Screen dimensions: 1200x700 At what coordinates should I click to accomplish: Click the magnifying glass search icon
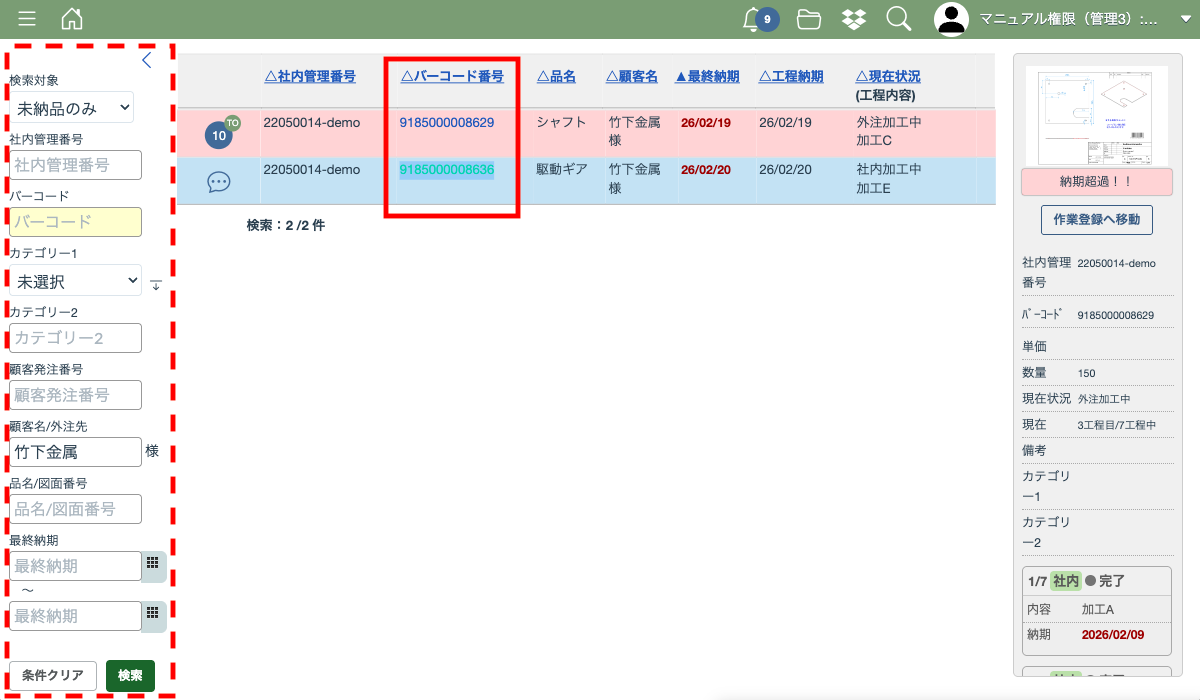click(x=899, y=19)
